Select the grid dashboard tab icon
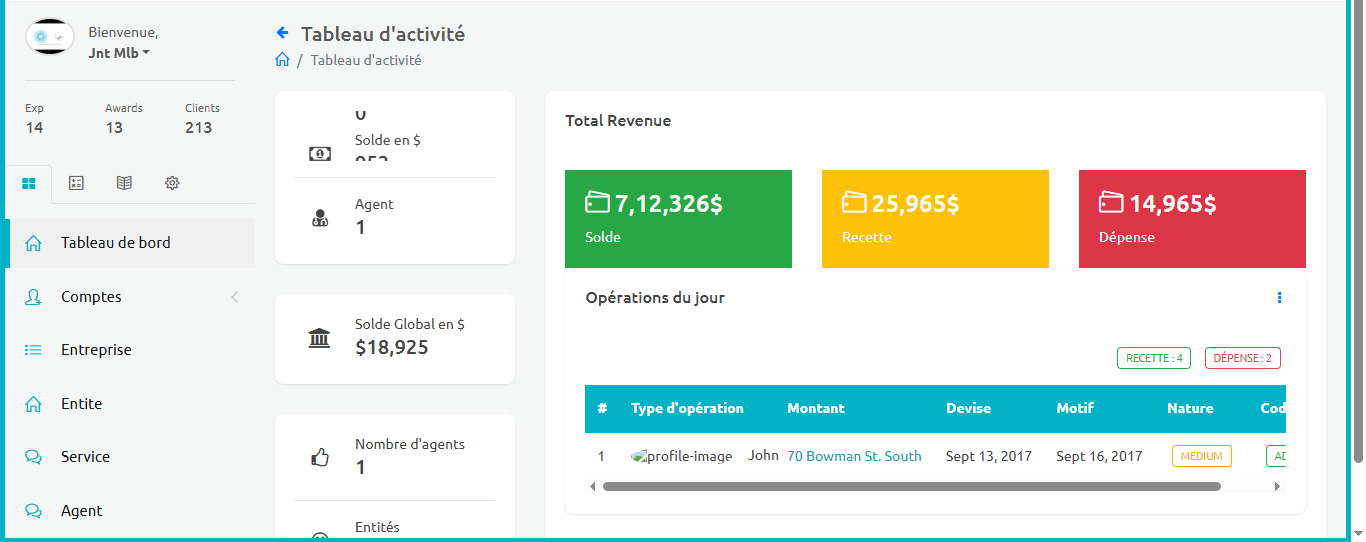This screenshot has height=542, width=1366. tap(29, 183)
